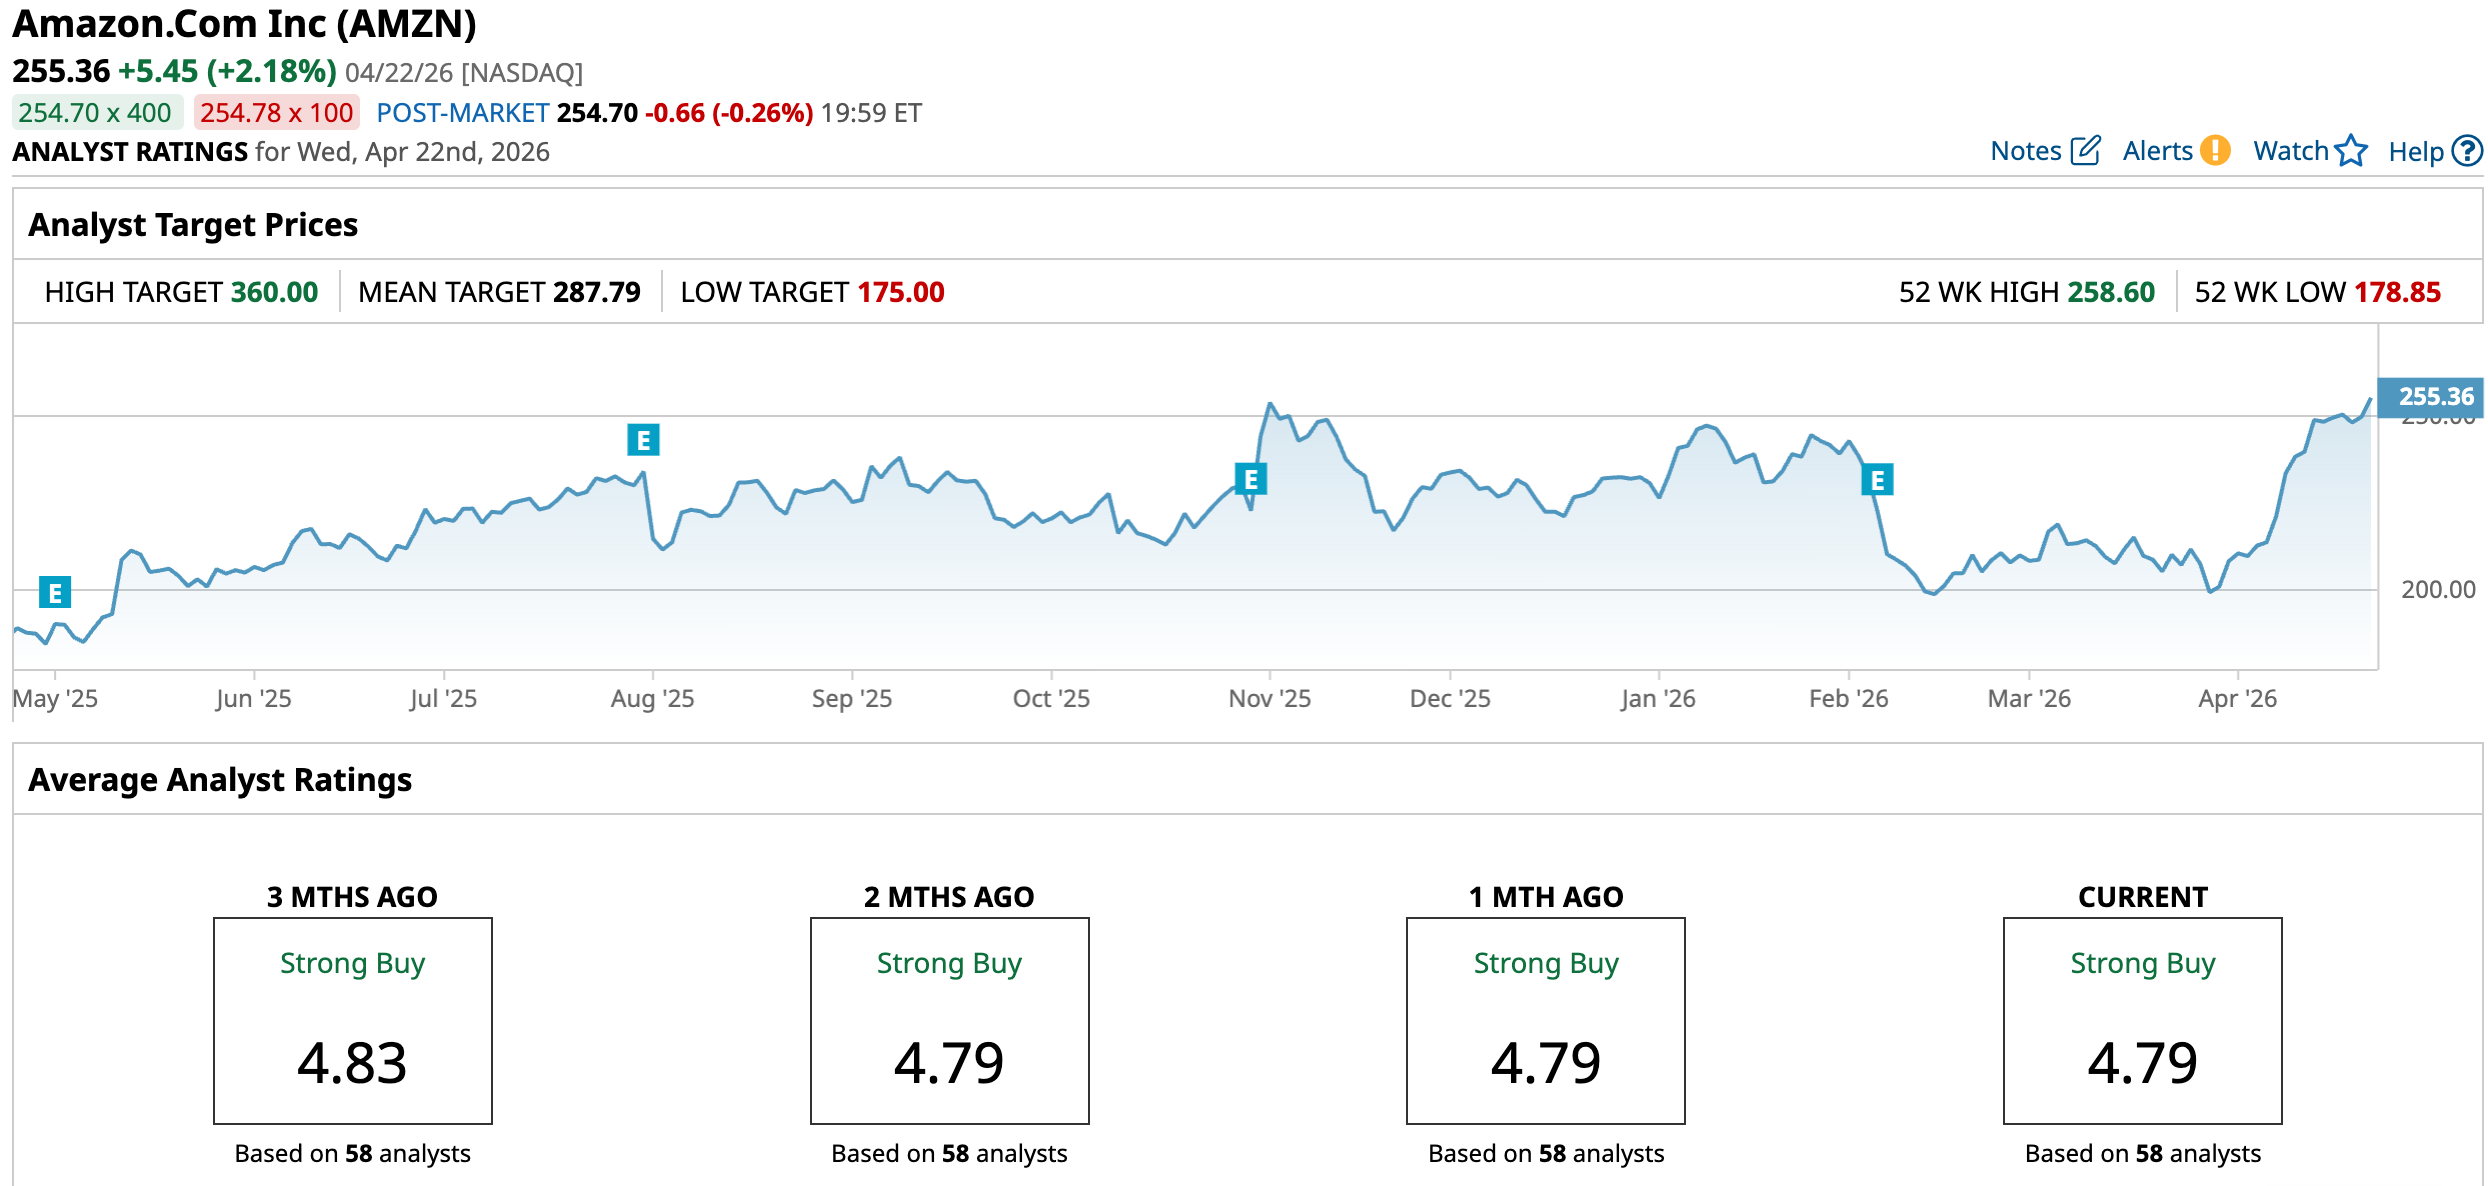
Task: Click the Aug '25 earnings E marker
Action: (x=643, y=440)
